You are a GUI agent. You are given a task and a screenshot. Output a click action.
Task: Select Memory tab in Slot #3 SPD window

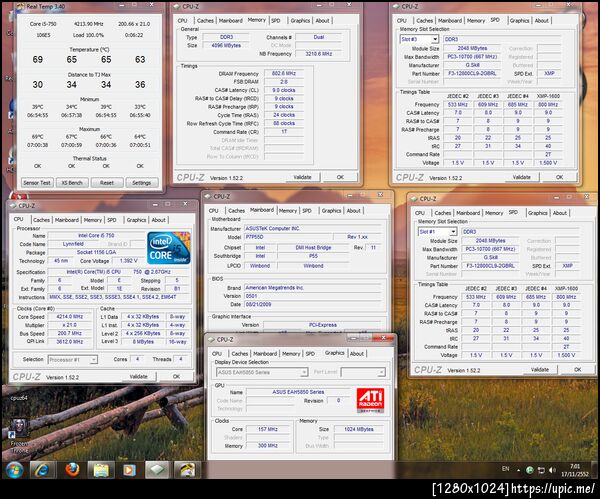(476, 21)
